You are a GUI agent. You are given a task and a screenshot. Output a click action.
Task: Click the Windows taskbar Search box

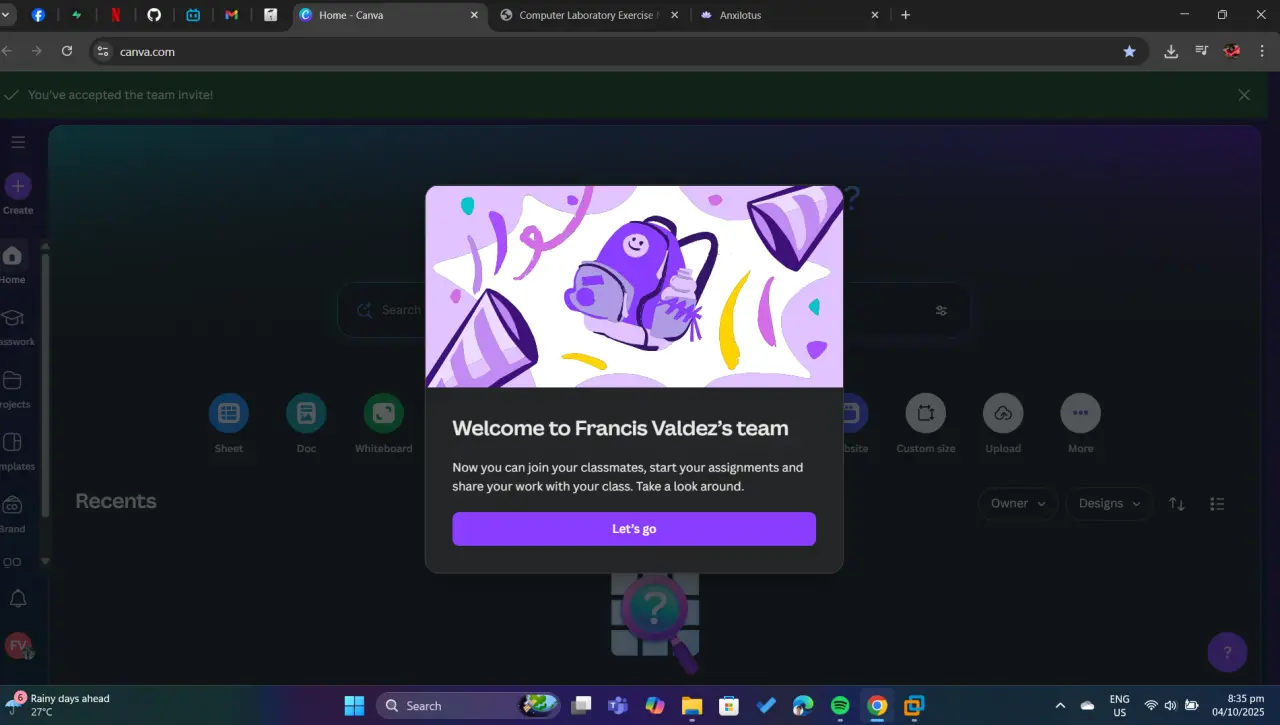(x=466, y=705)
